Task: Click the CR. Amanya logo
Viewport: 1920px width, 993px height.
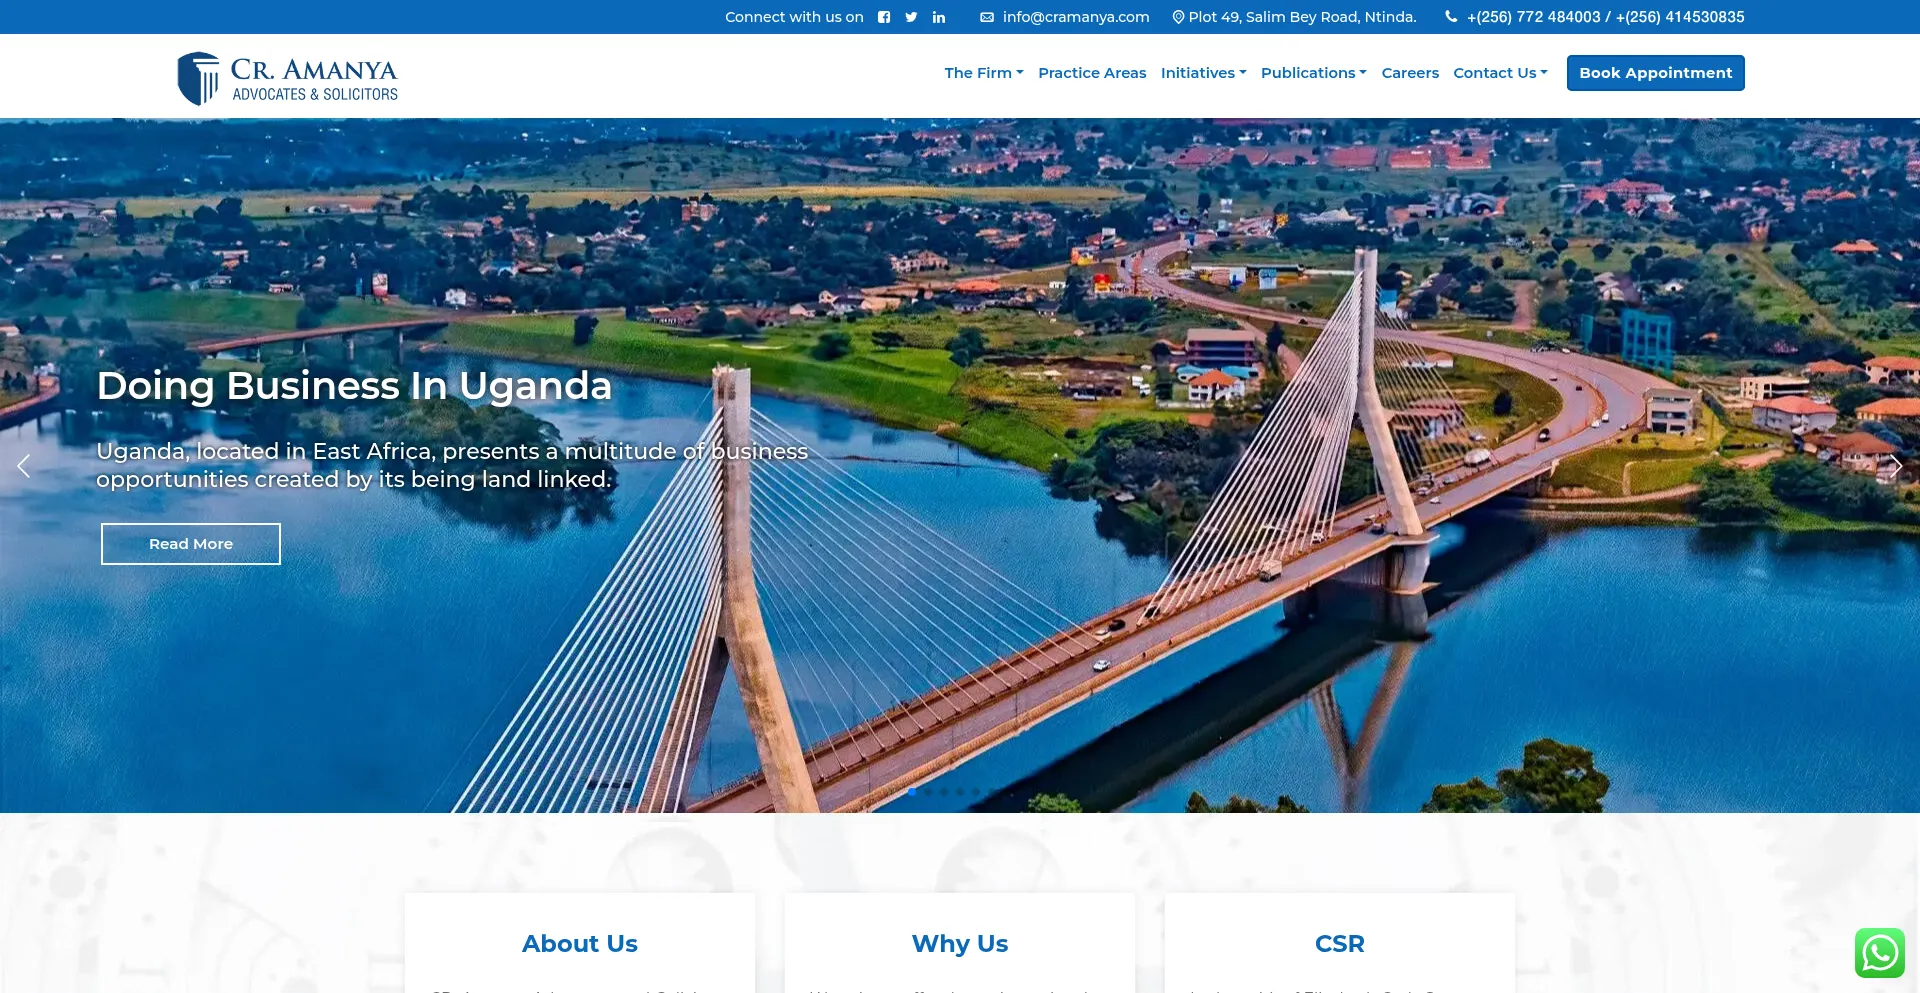Action: pyautogui.click(x=288, y=79)
